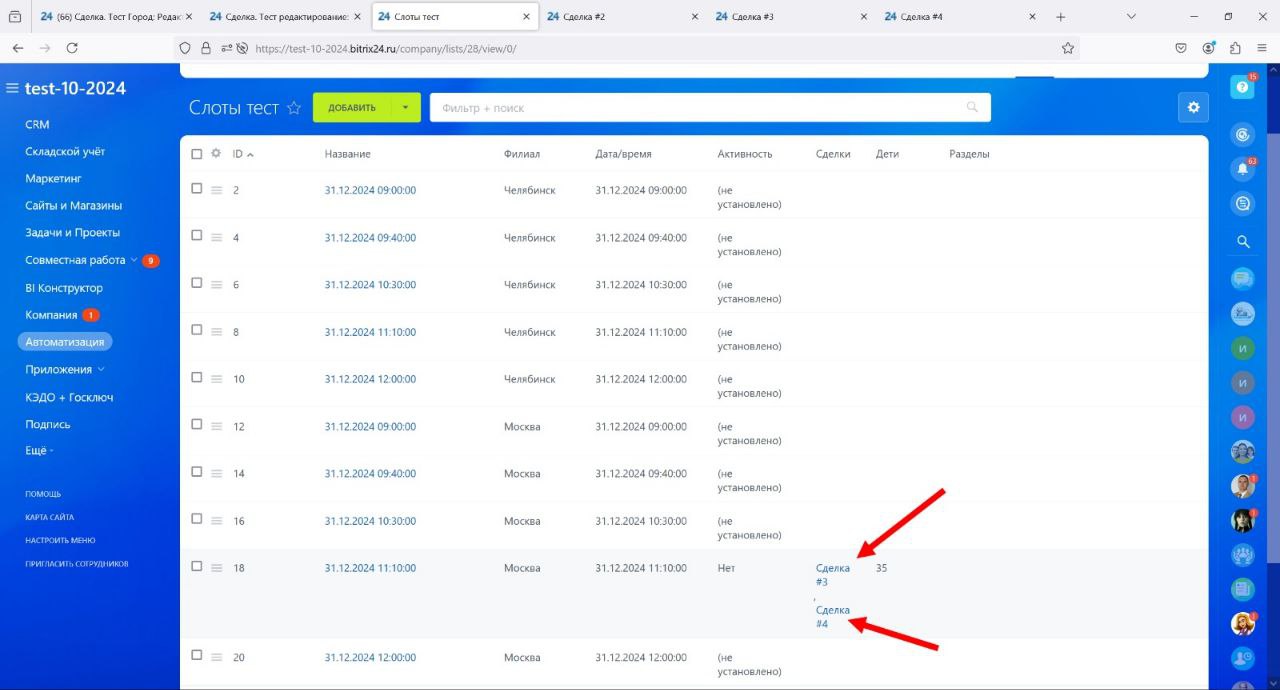The width and height of the screenshot is (1280, 690).
Task: Toggle the left sidebar hamburger menu
Action: click(13, 88)
